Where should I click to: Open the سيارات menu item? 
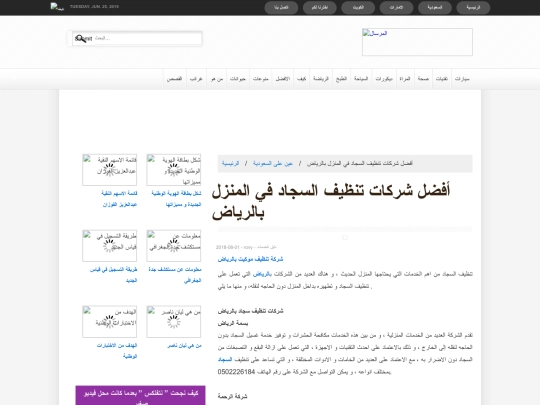coord(462,79)
